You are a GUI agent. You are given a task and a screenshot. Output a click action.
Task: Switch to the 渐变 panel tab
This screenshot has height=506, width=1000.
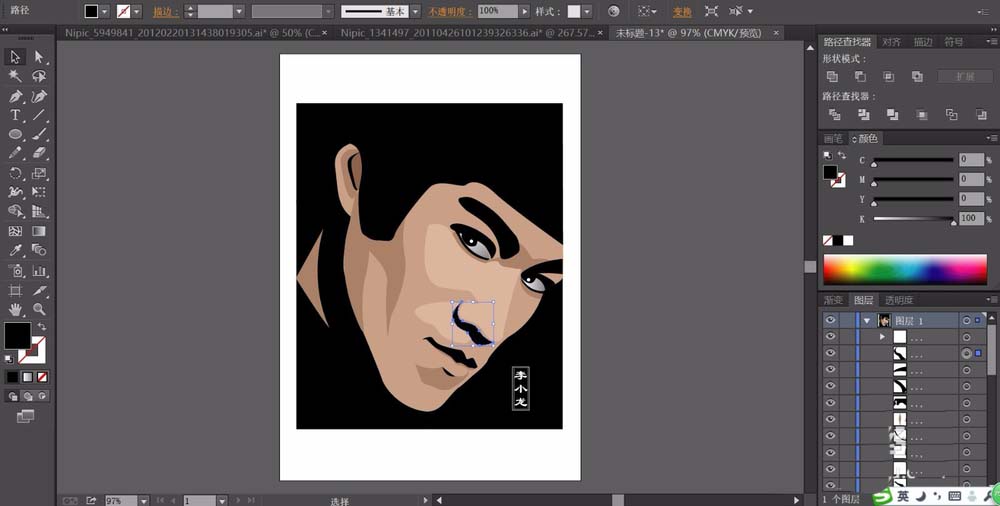pos(834,300)
